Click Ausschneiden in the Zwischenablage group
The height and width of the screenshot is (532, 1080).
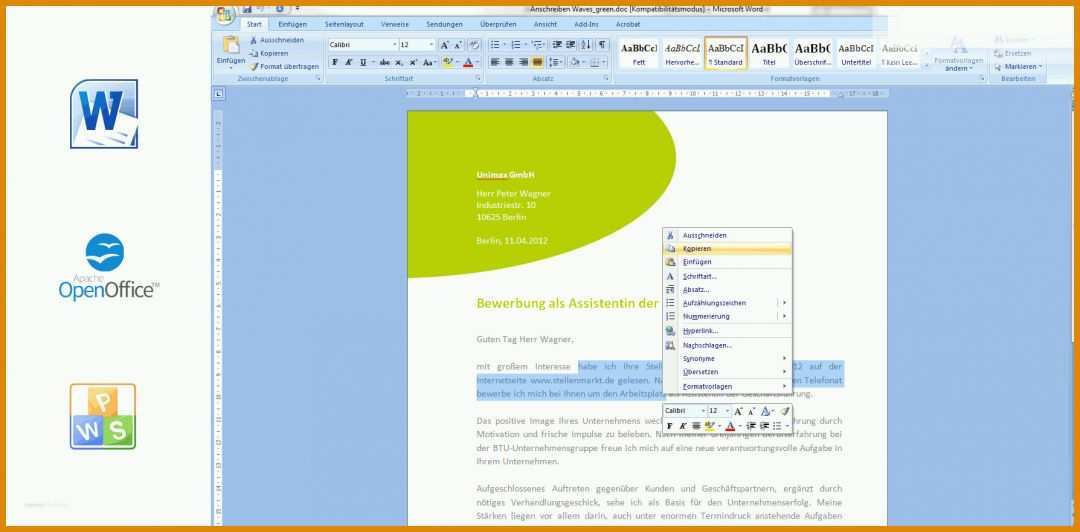[276, 41]
